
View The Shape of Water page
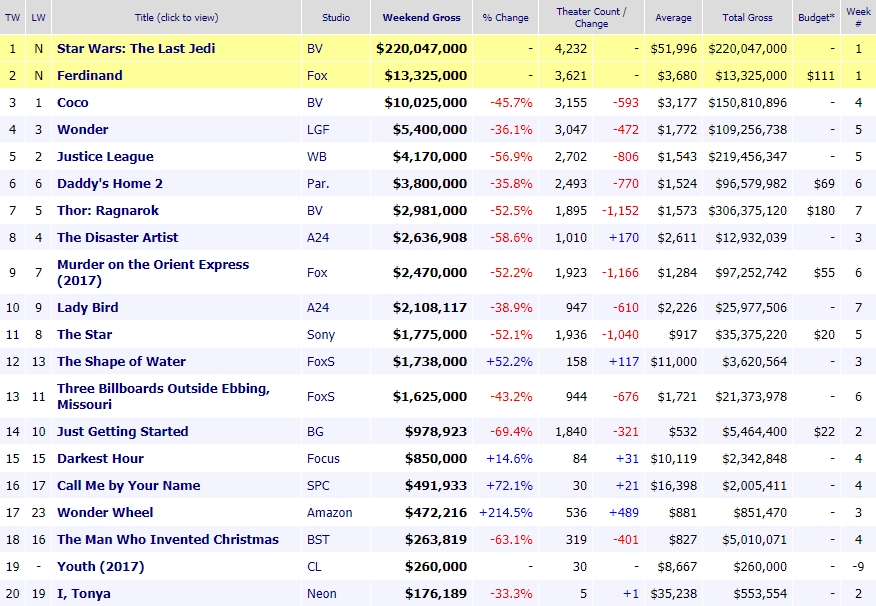pos(121,361)
